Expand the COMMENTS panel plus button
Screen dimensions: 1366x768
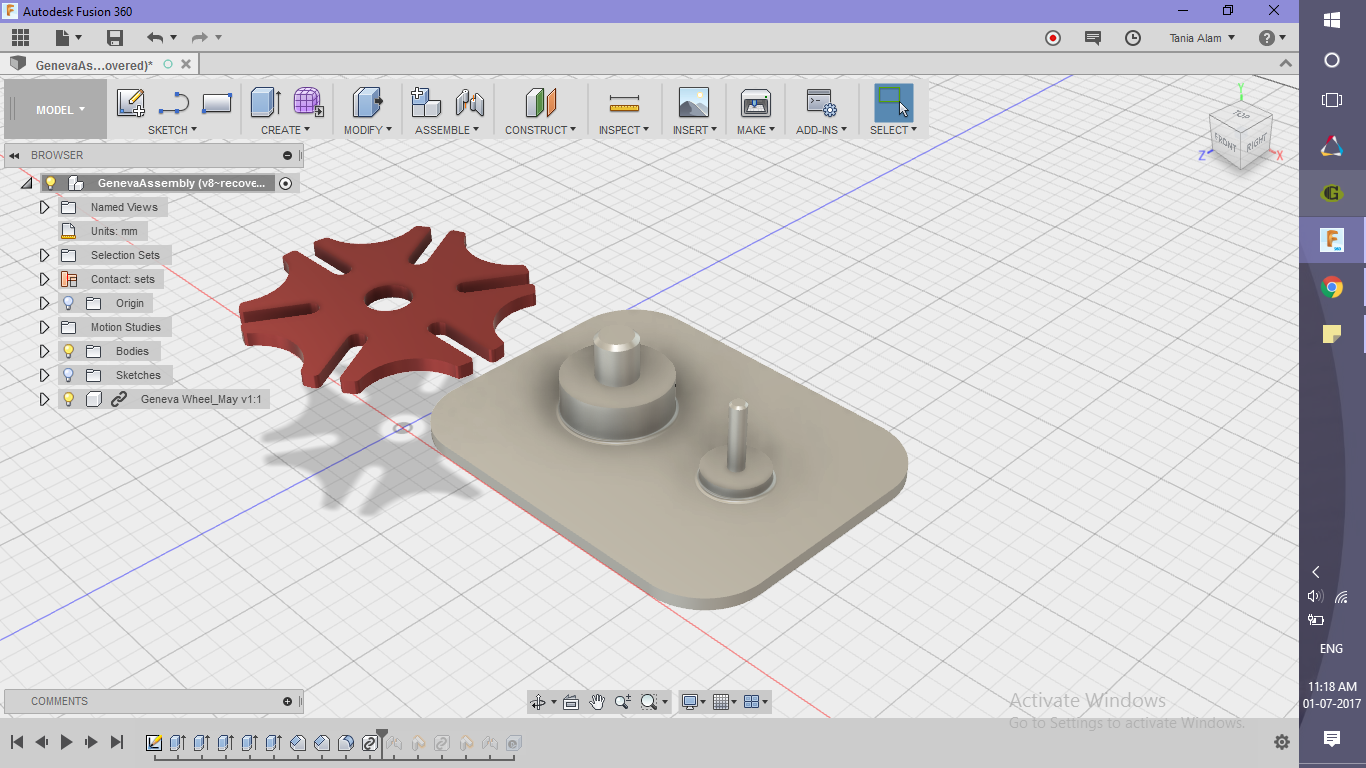[287, 701]
